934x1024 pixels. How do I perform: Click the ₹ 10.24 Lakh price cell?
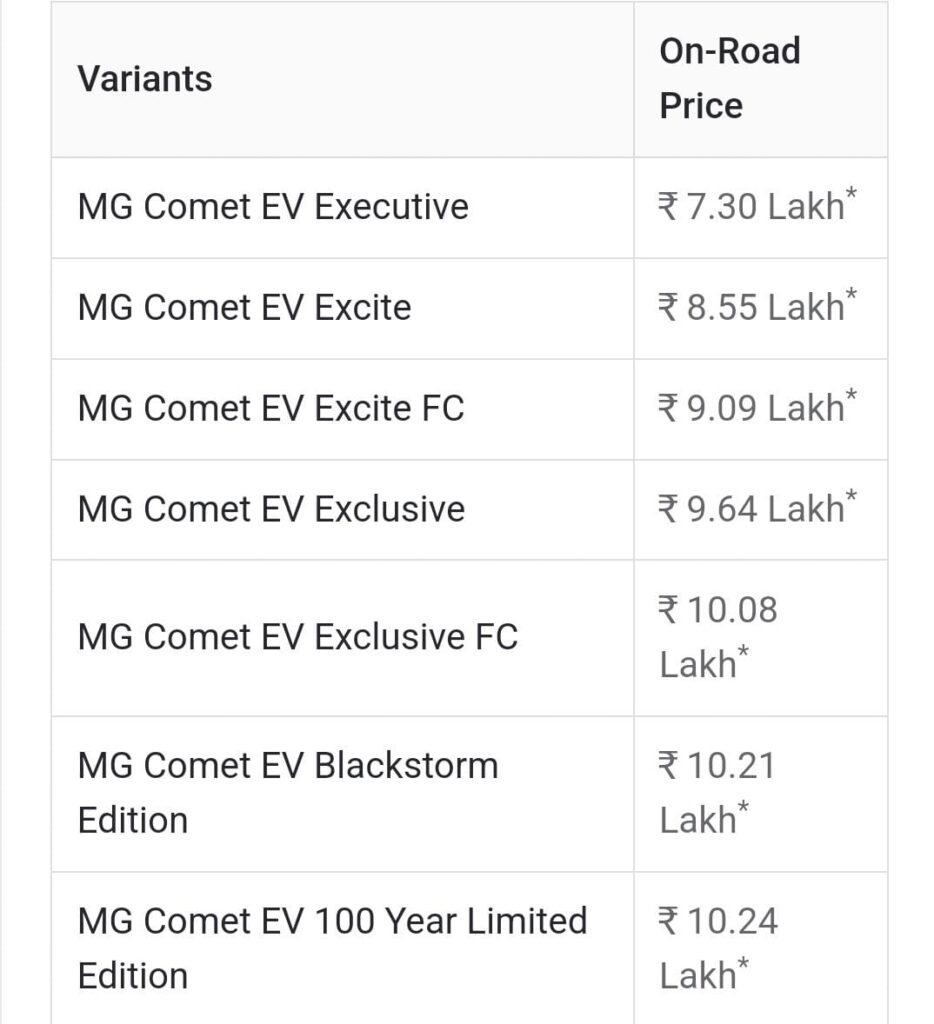tap(717, 947)
